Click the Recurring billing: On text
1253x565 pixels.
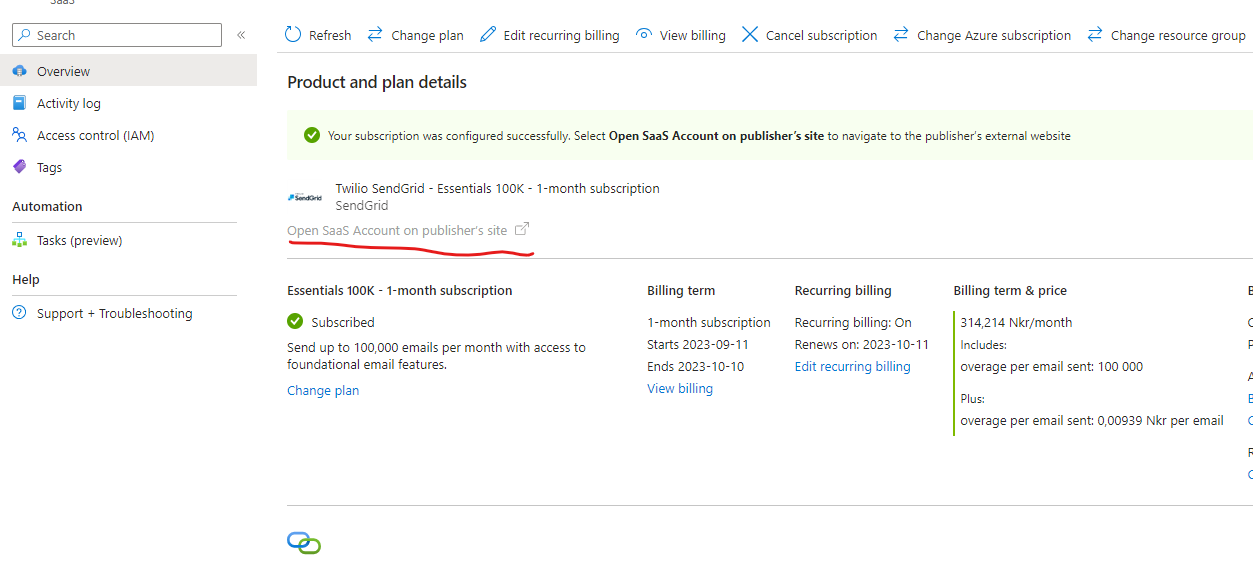click(x=853, y=322)
